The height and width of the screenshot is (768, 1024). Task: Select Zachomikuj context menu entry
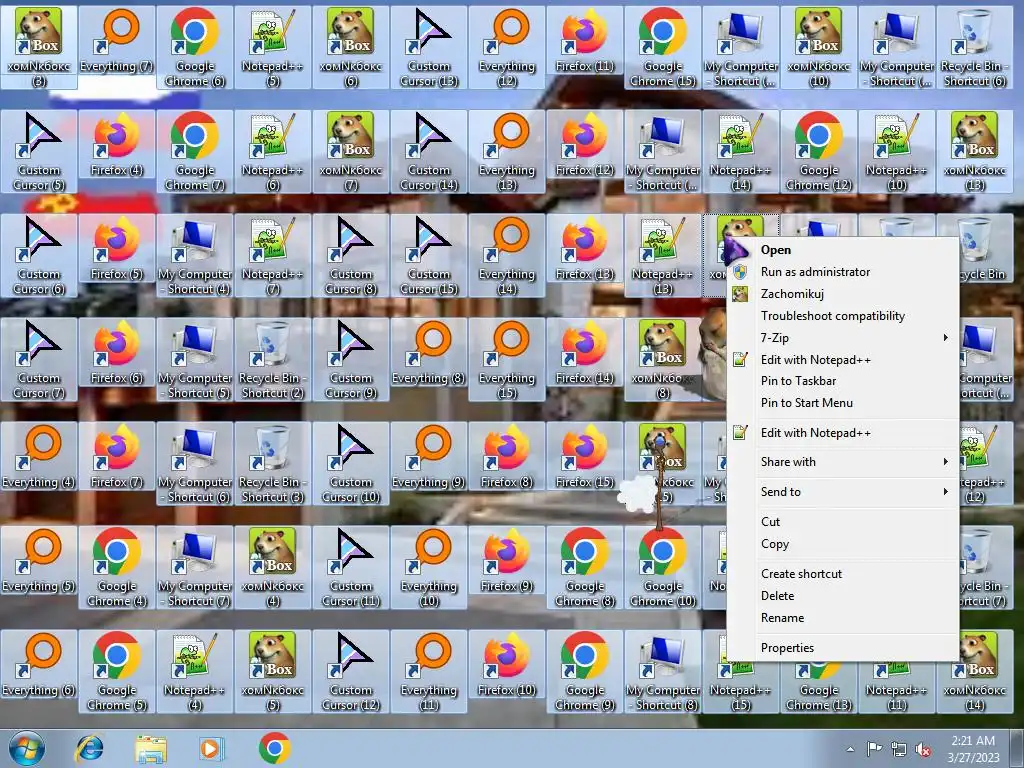pyautogui.click(x=842, y=294)
